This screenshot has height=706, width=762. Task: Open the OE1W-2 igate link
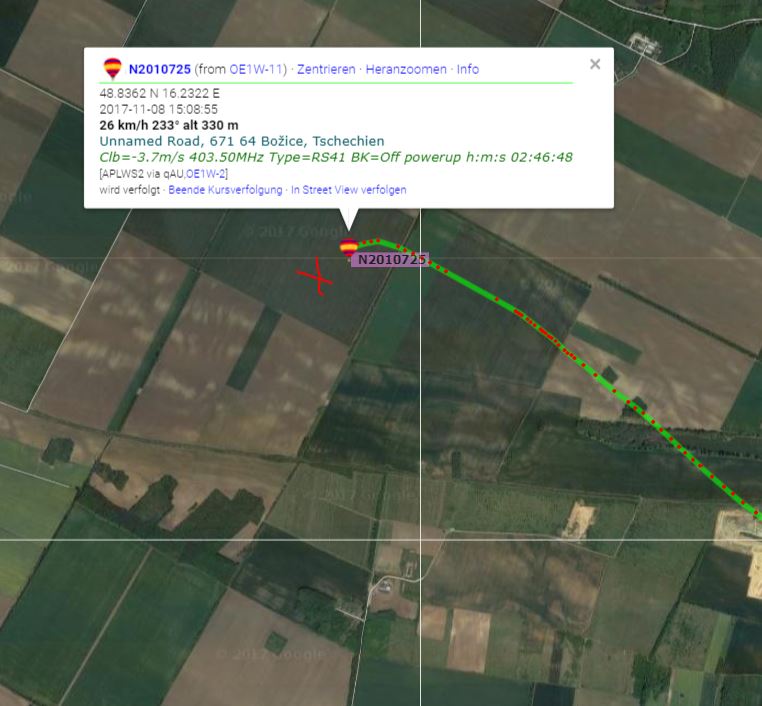pos(206,174)
